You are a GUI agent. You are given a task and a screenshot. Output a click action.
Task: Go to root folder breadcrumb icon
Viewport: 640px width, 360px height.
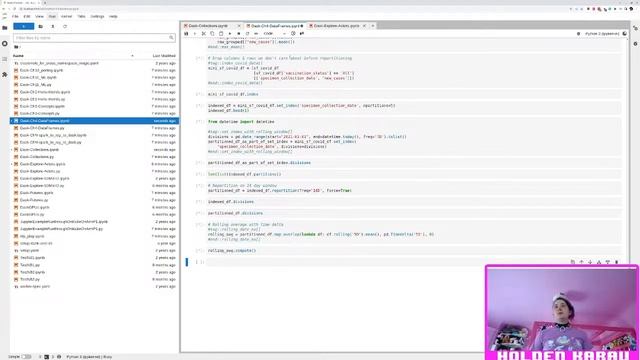pos(16,47)
